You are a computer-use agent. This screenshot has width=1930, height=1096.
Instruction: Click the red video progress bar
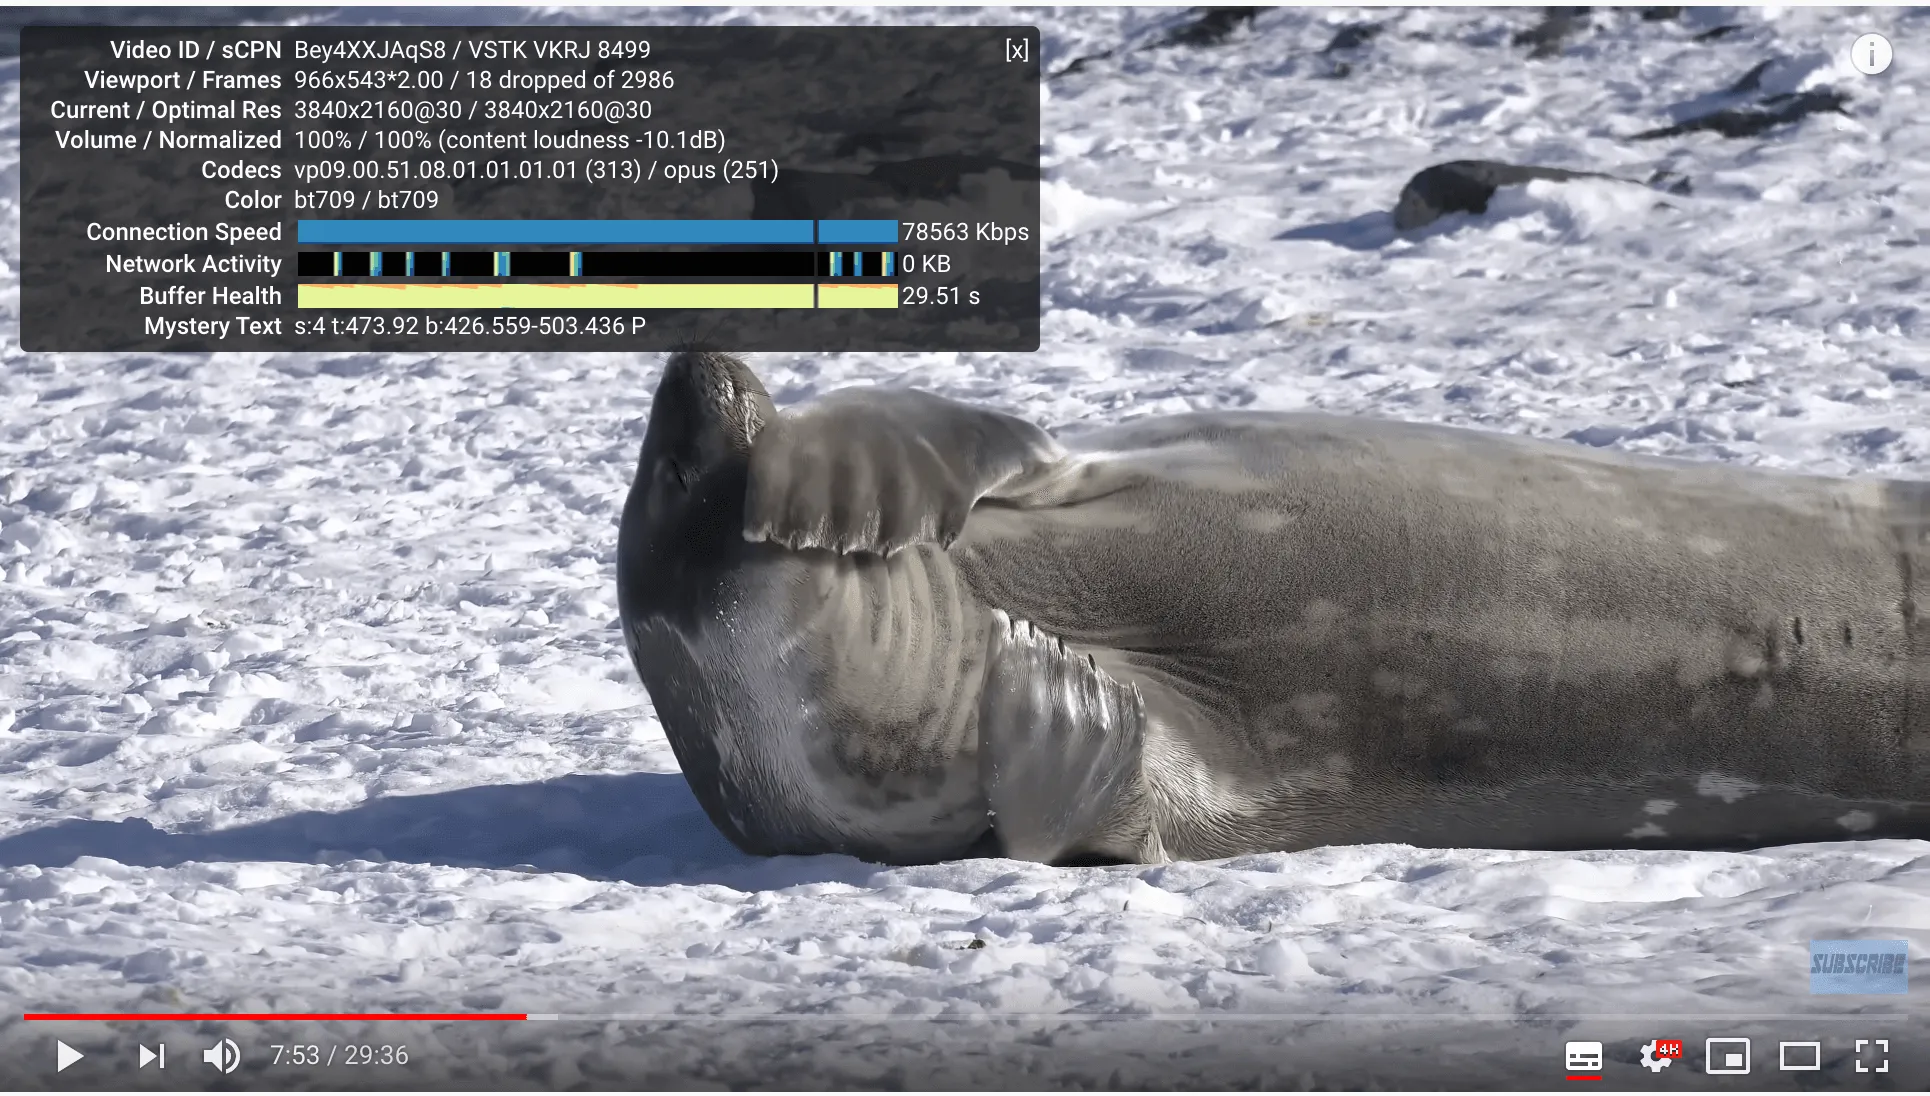(275, 1017)
